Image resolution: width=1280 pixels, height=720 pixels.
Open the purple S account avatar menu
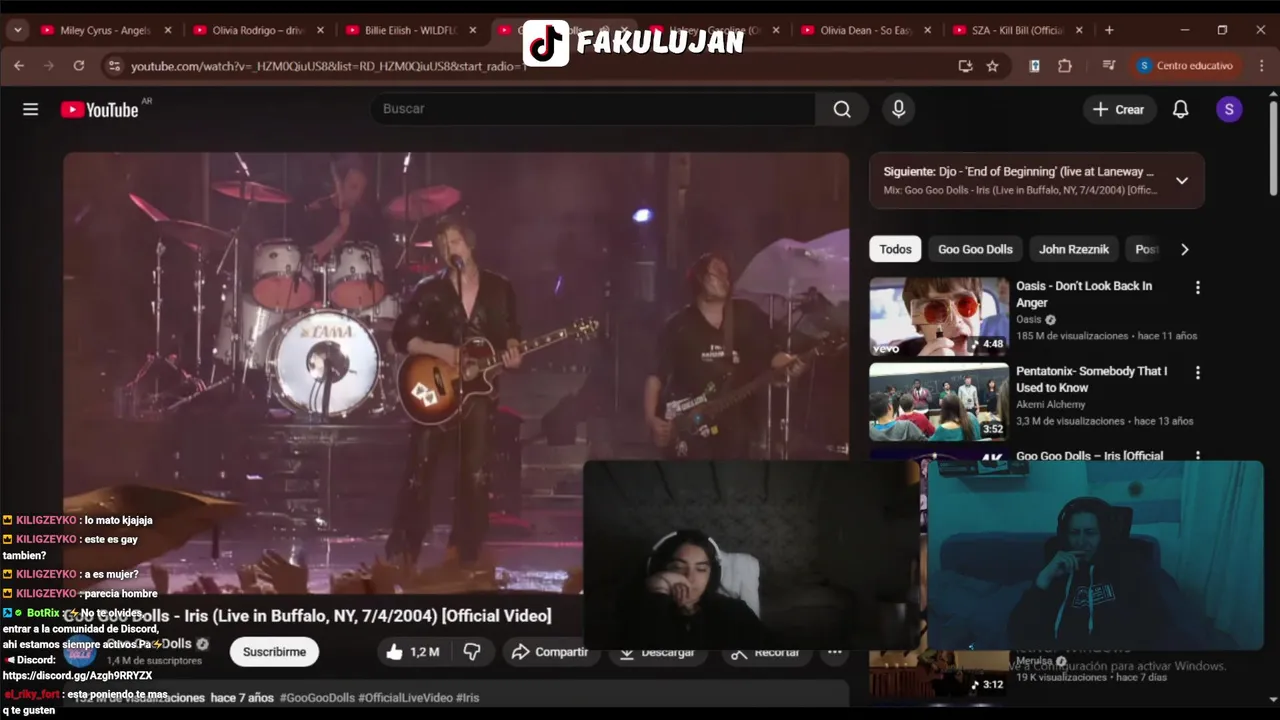click(x=1229, y=109)
